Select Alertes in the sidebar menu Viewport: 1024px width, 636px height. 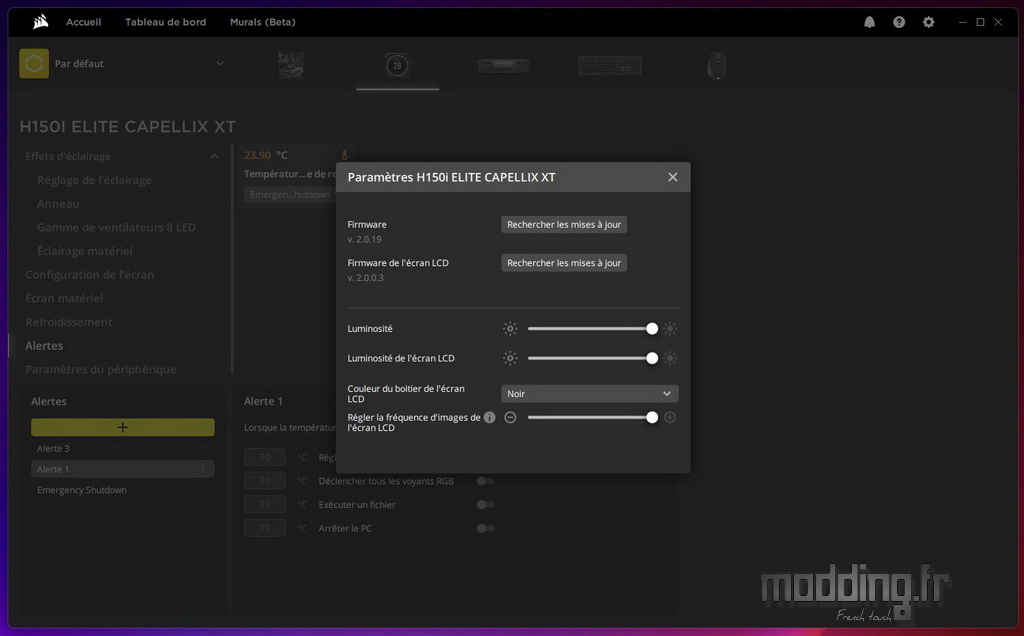(x=44, y=345)
